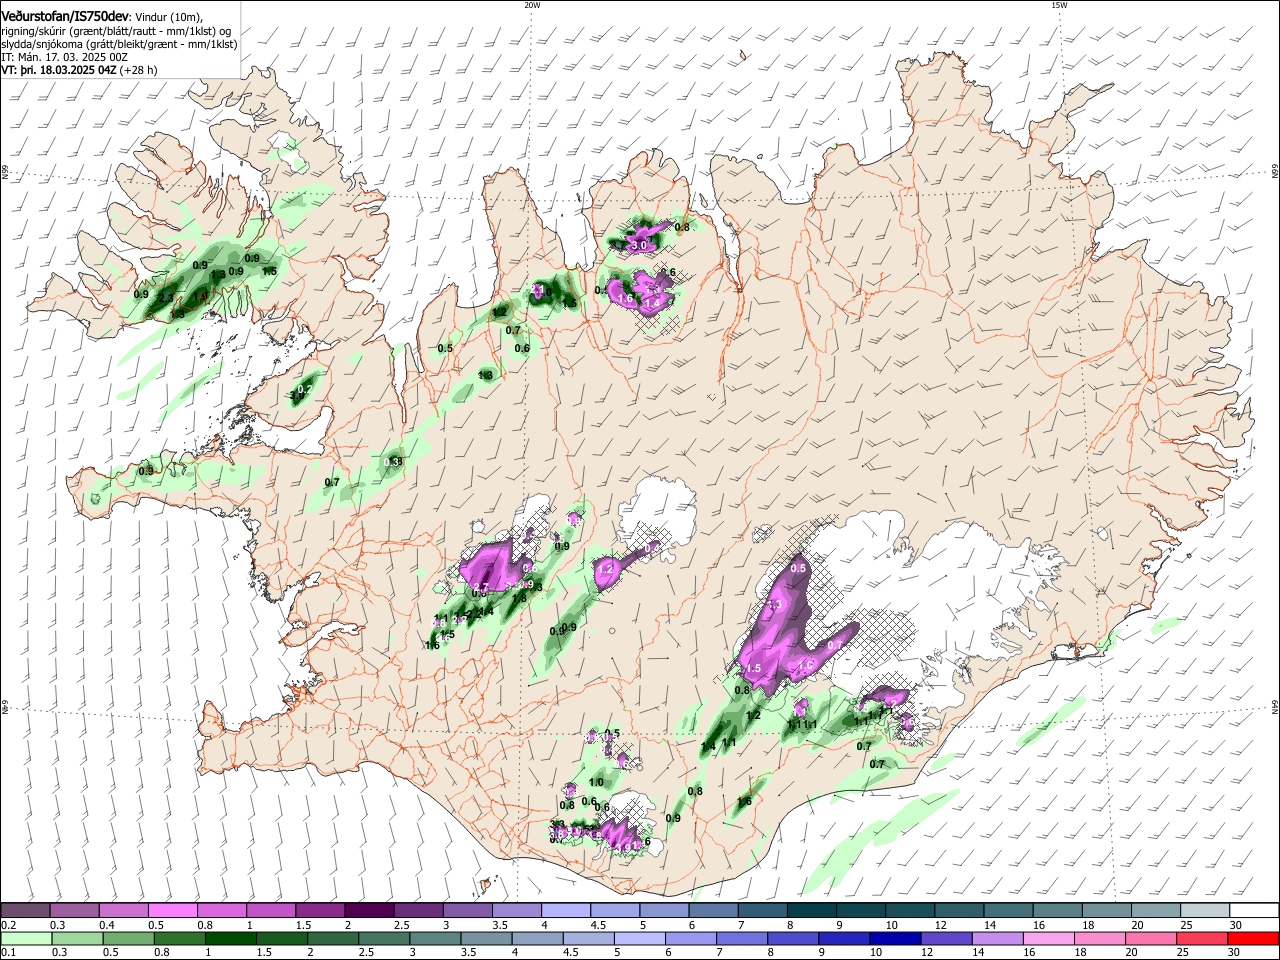Screen dimensions: 1280x960
Task: Click the '4.5' label in the rain scale
Action: [x=570, y=952]
